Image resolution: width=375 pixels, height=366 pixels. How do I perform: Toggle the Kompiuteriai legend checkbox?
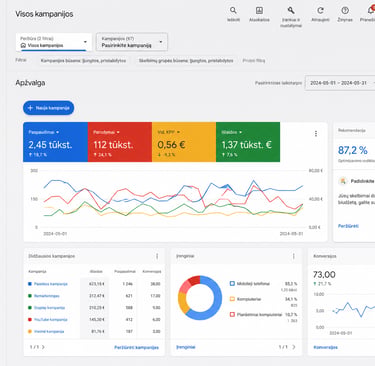[232, 299]
